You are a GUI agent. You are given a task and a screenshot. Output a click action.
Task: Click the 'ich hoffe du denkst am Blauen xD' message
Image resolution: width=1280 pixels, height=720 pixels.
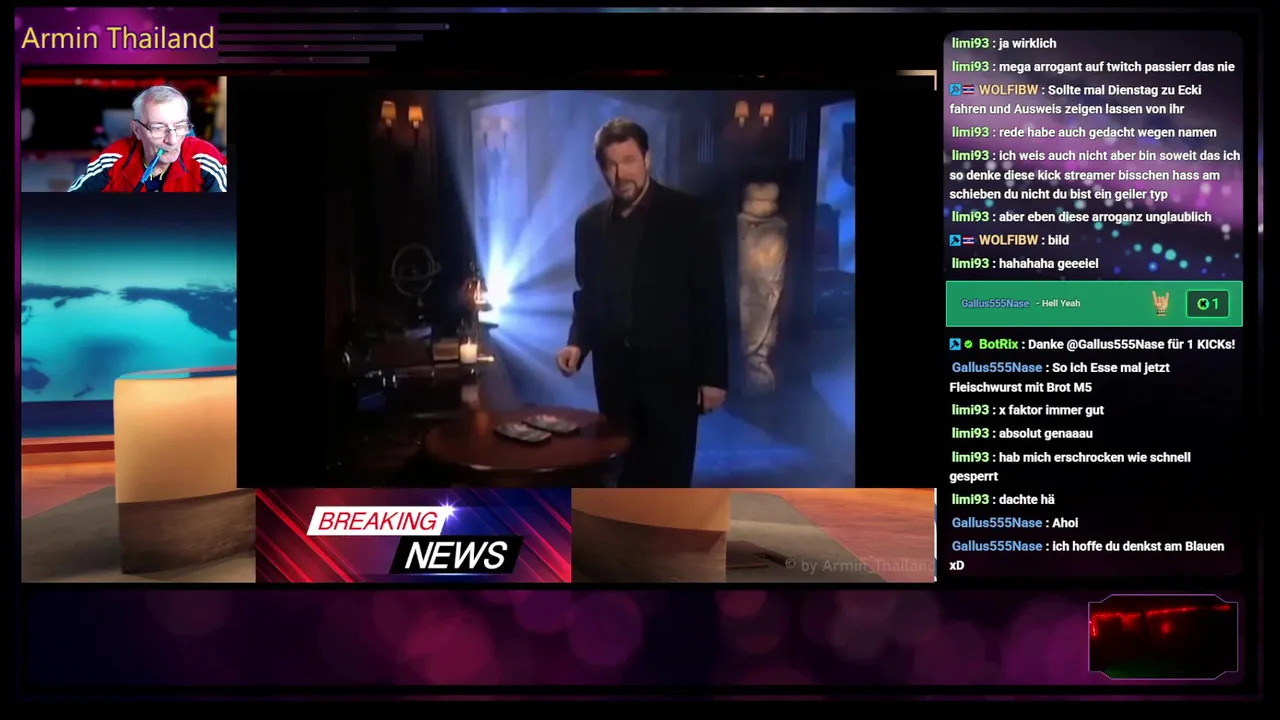(1087, 556)
